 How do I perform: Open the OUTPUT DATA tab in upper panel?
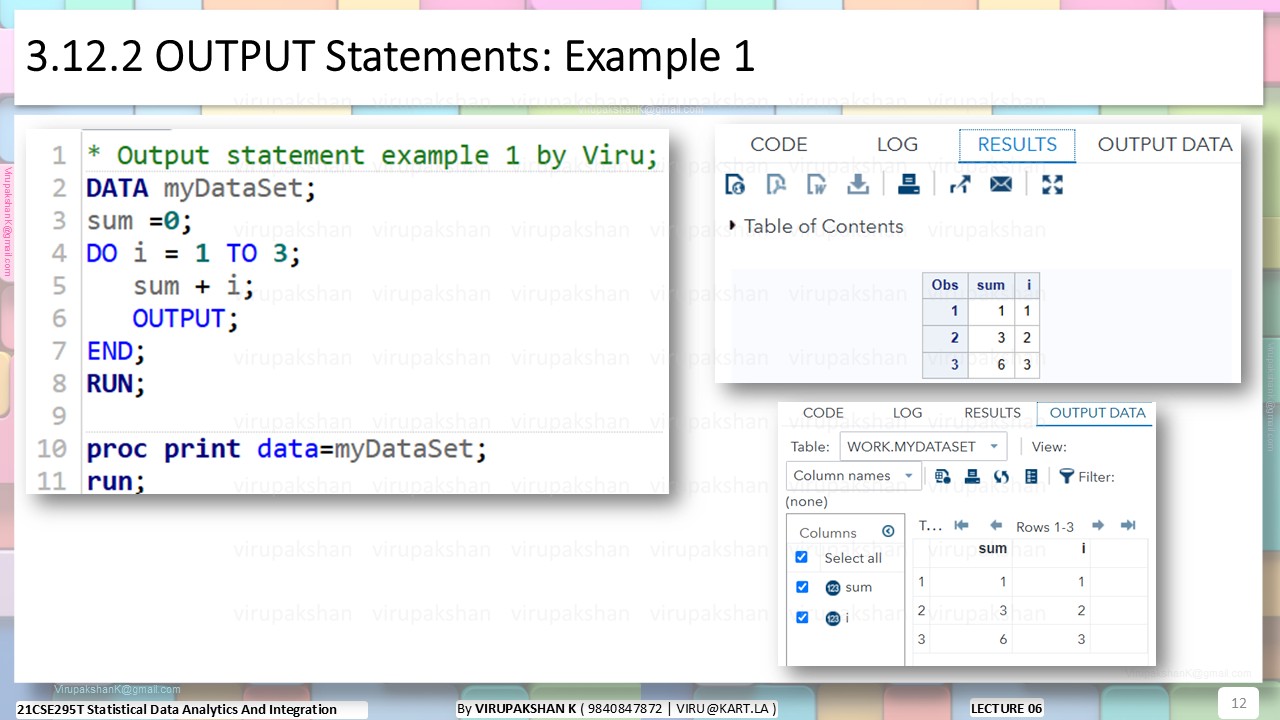tap(1165, 144)
